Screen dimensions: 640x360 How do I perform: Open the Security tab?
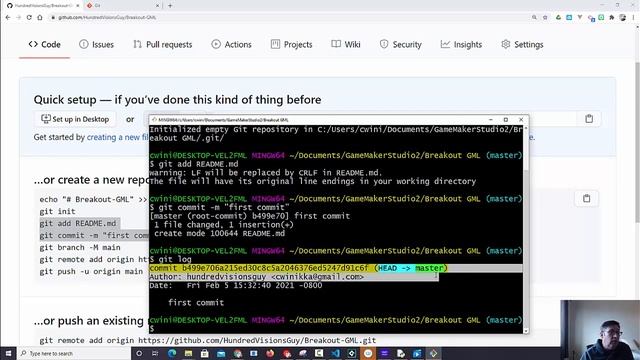[400, 44]
